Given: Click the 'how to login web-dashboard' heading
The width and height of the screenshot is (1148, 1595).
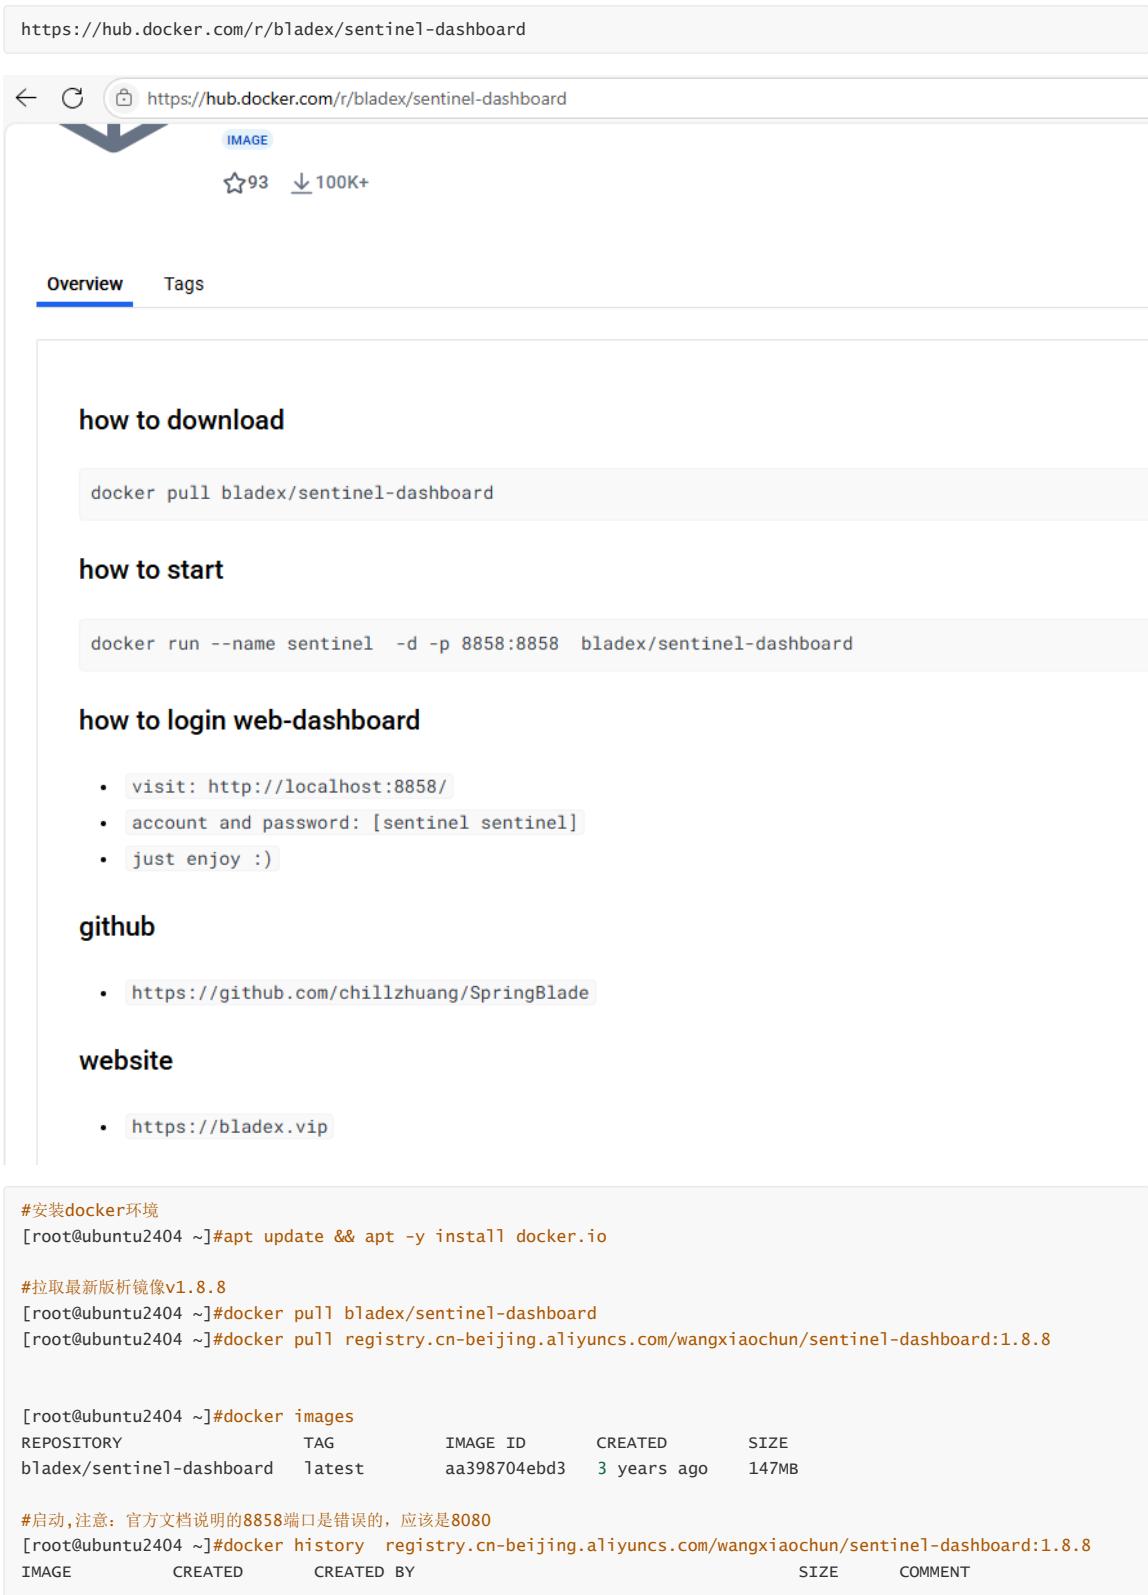Looking at the screenshot, I should tap(249, 720).
